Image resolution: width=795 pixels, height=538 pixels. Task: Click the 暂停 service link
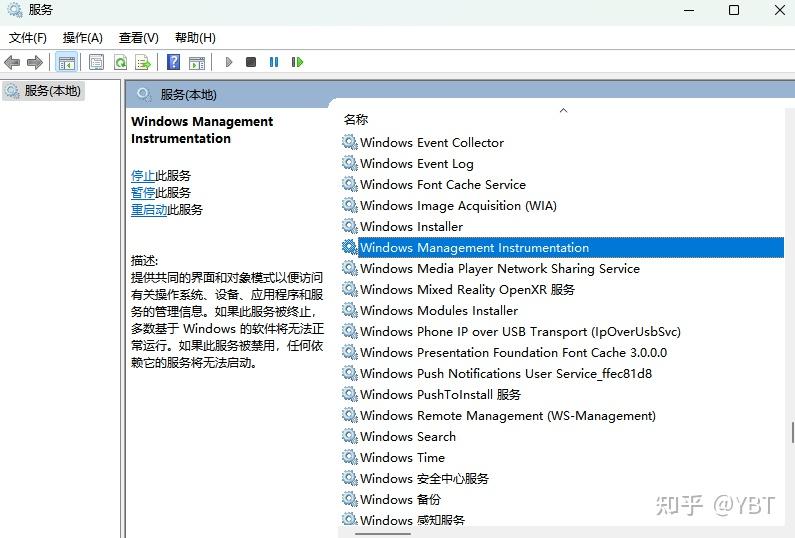coord(143,192)
